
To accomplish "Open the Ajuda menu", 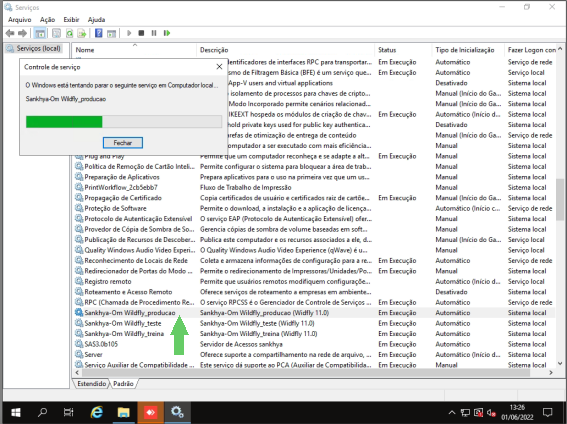I will tap(97, 20).
